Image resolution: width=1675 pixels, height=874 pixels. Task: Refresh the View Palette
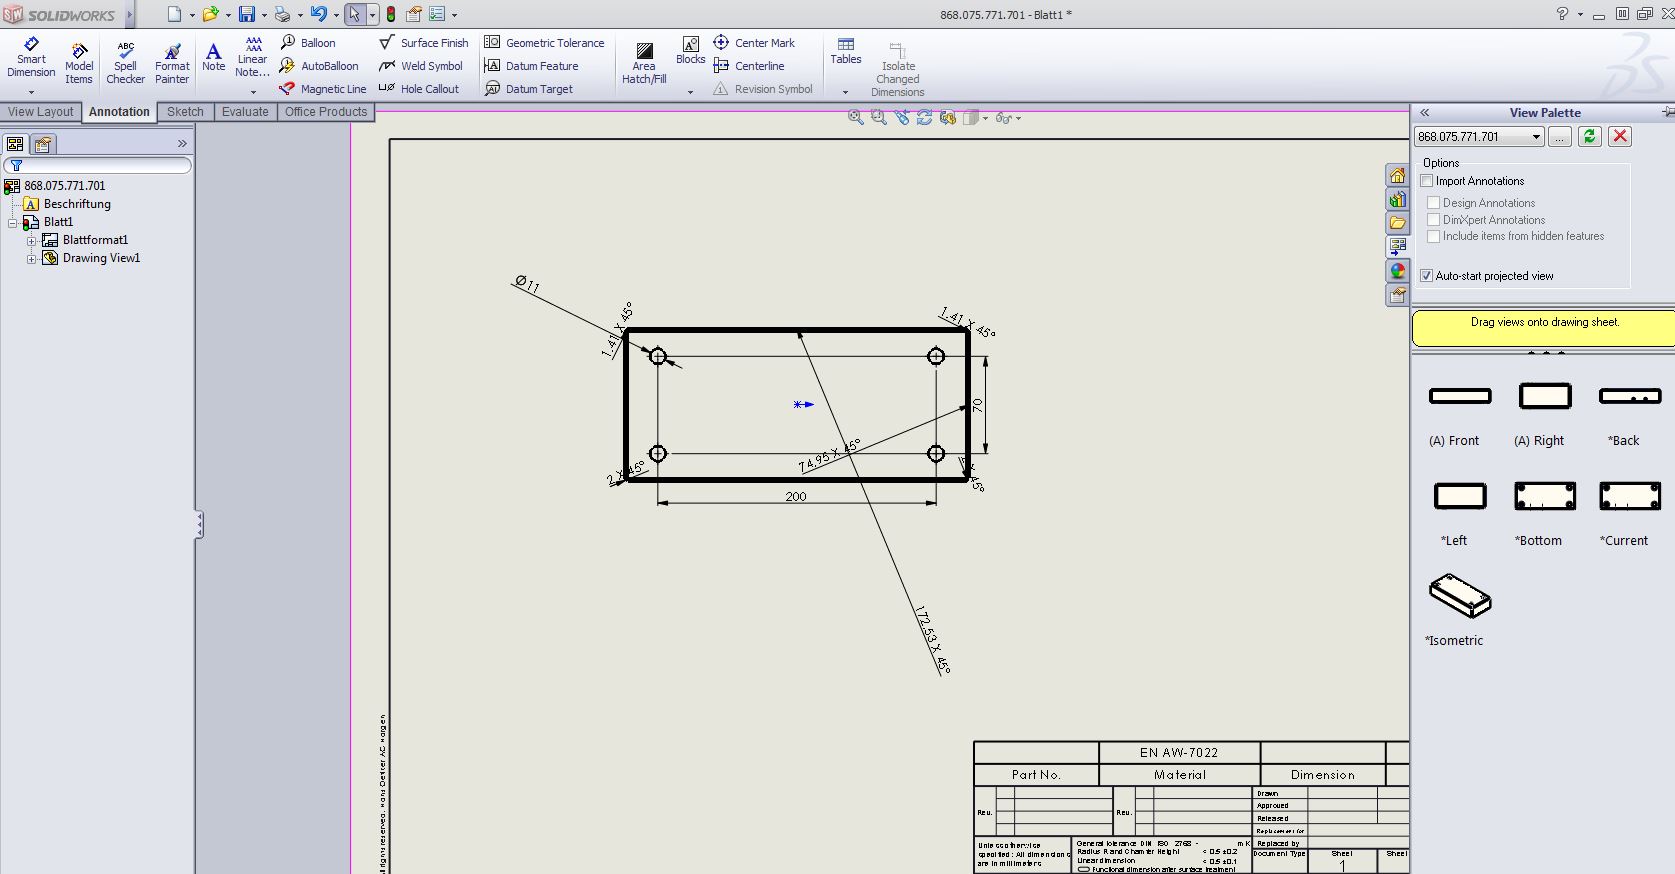coord(1589,136)
